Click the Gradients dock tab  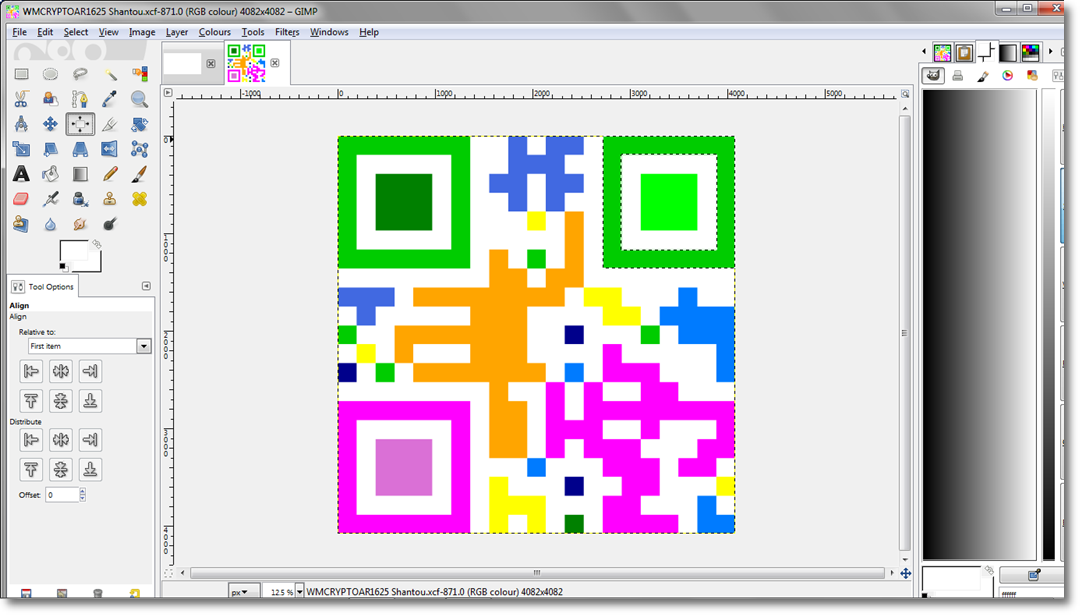click(1008, 52)
